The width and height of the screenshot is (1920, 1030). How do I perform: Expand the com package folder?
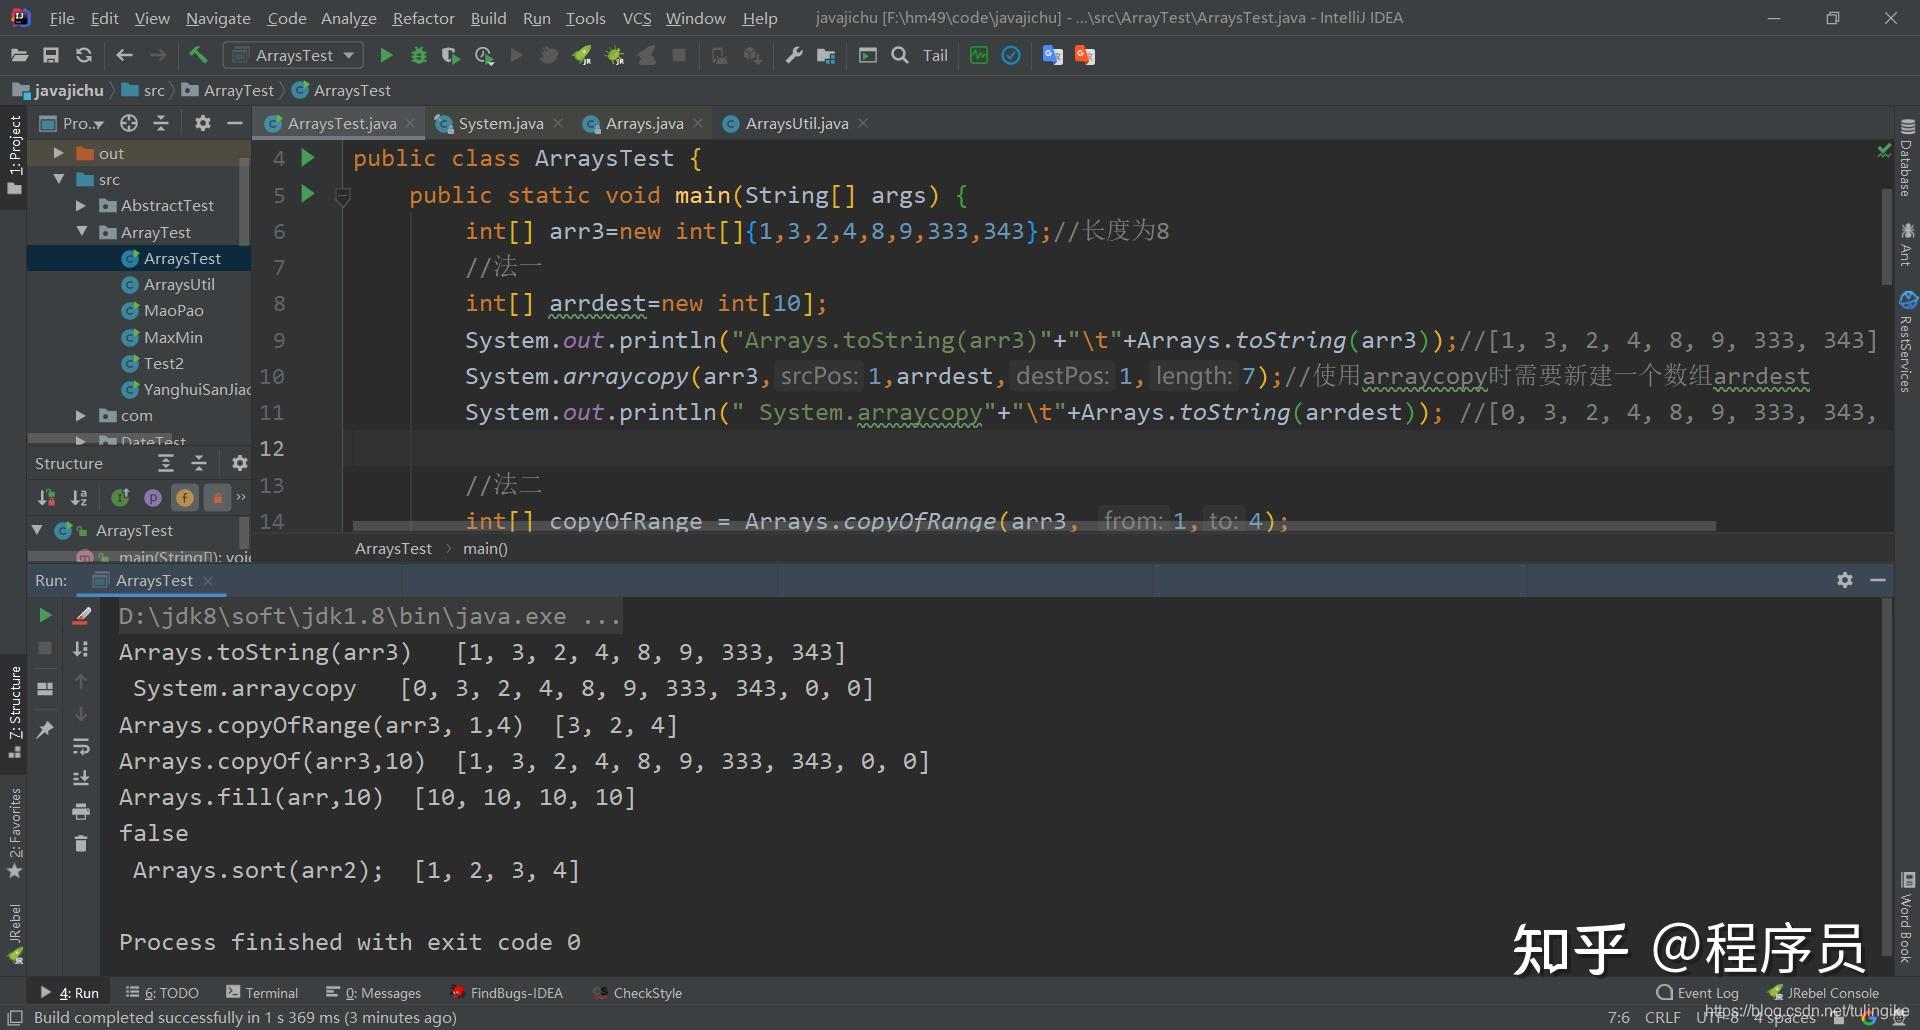point(81,416)
